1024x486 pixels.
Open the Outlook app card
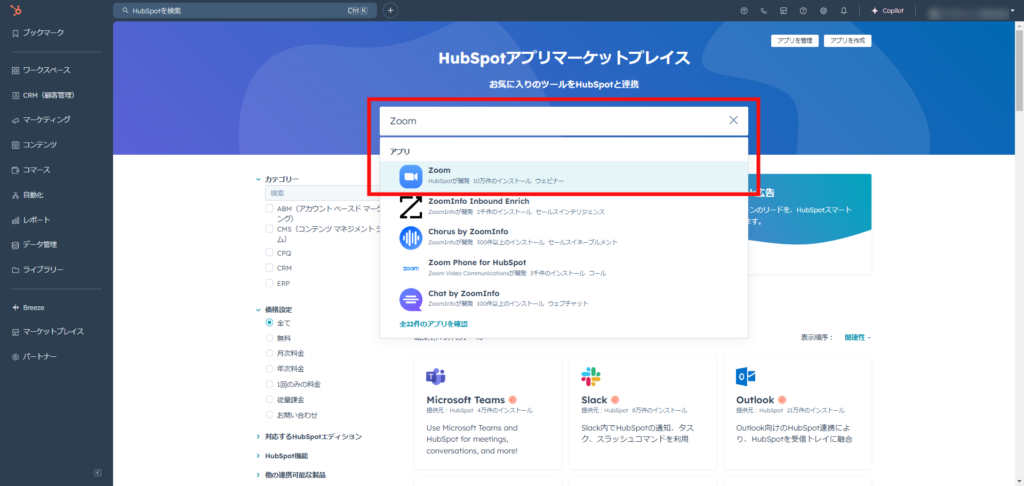[x=797, y=412]
